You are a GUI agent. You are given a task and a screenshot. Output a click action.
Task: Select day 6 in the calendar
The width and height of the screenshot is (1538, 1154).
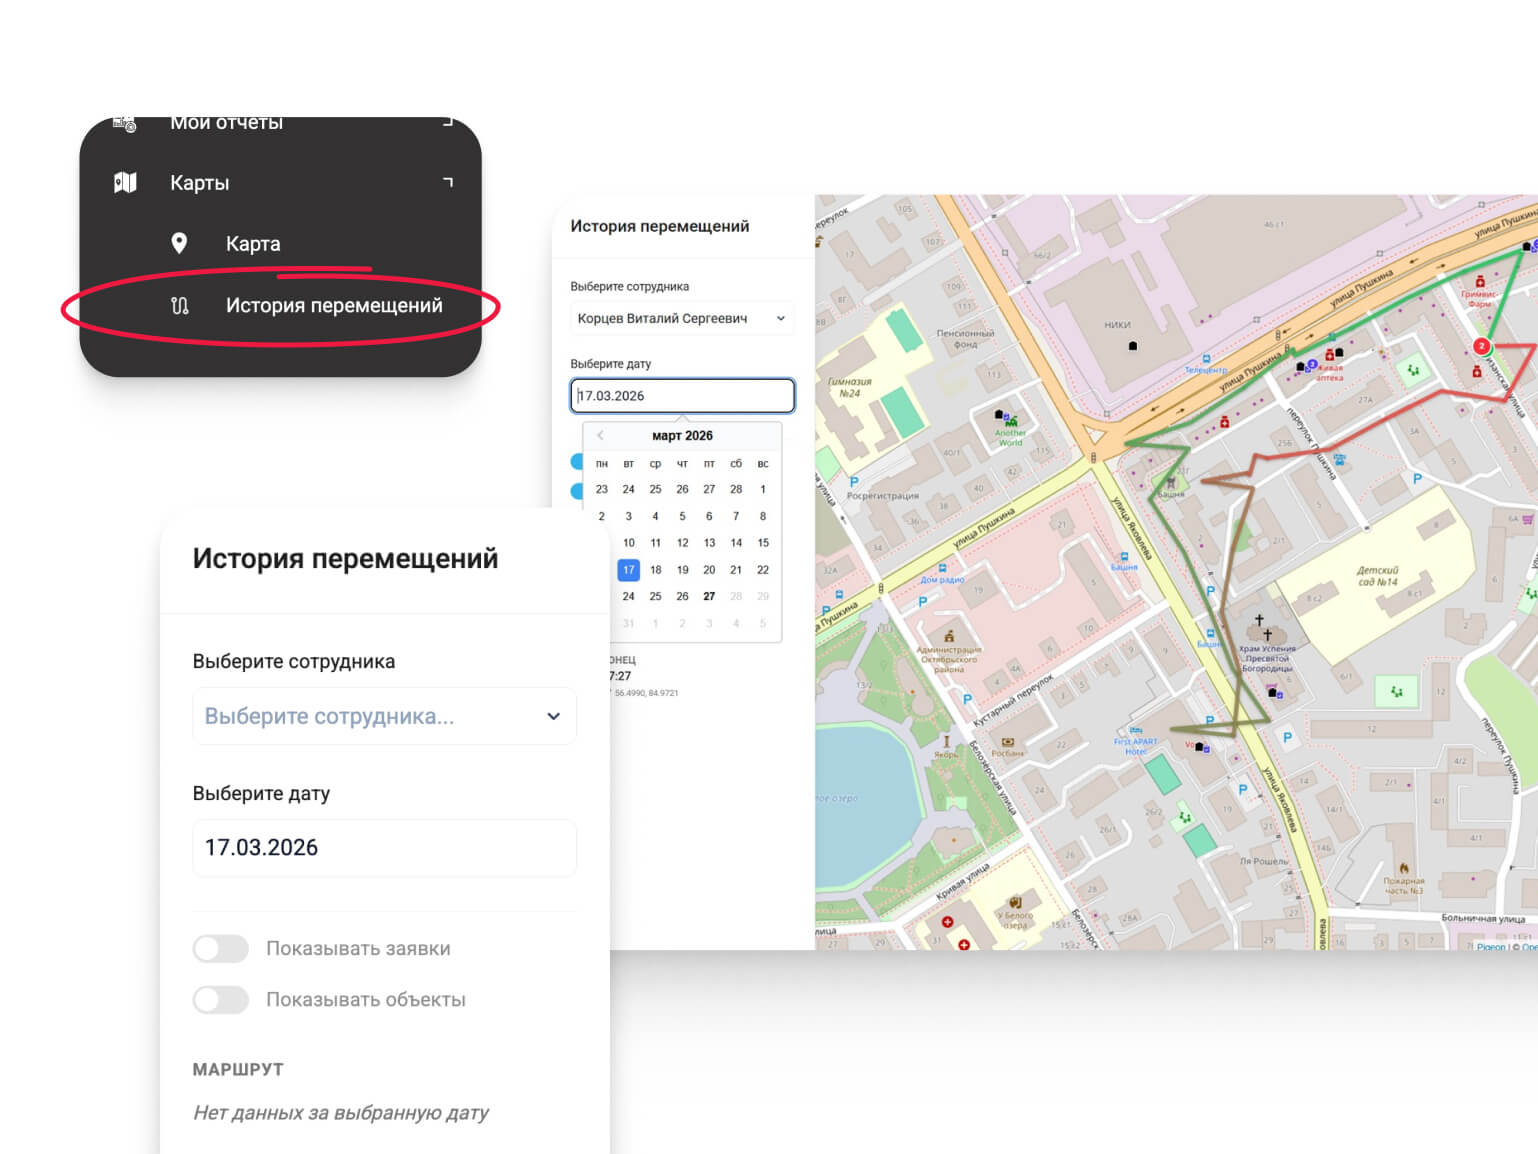point(709,516)
